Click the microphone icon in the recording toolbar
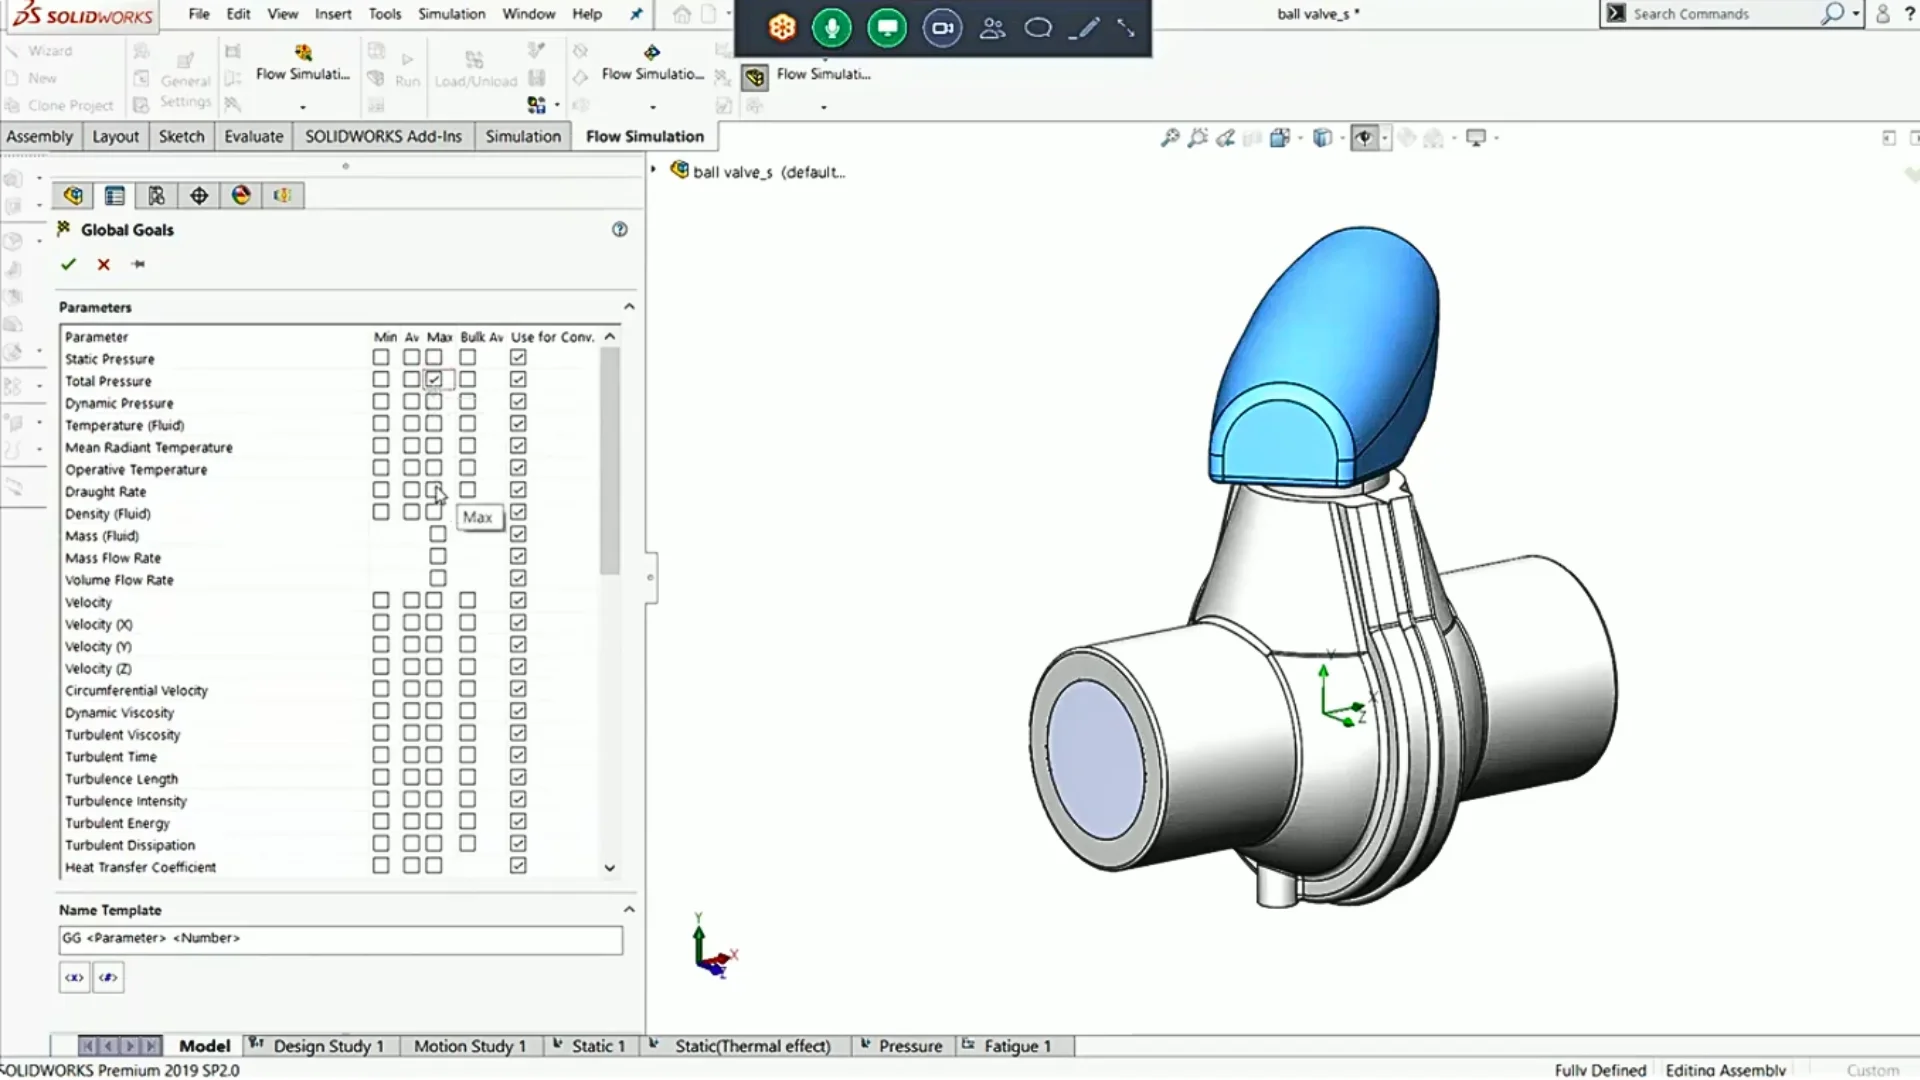Image resolution: width=1920 pixels, height=1080 pixels. [831, 28]
